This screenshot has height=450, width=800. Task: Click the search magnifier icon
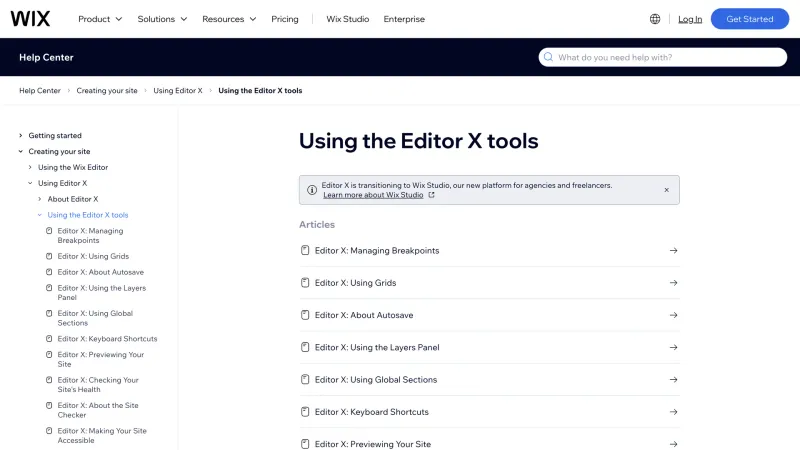(x=548, y=57)
